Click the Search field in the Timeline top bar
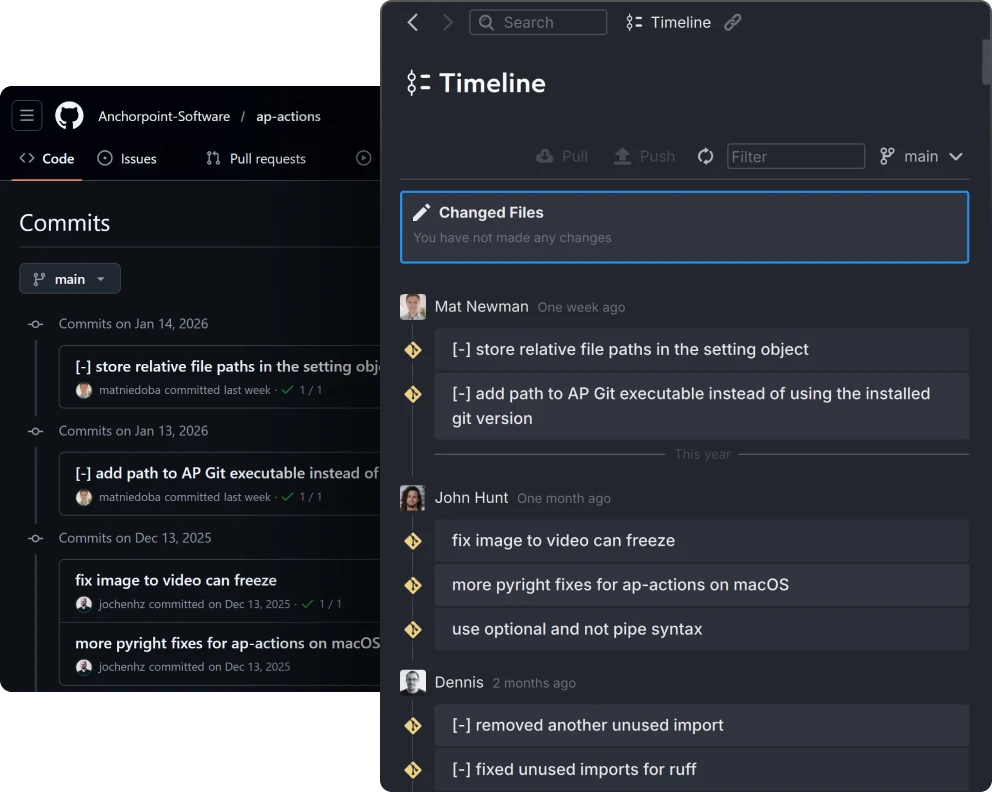The height and width of the screenshot is (792, 992). pos(538,21)
